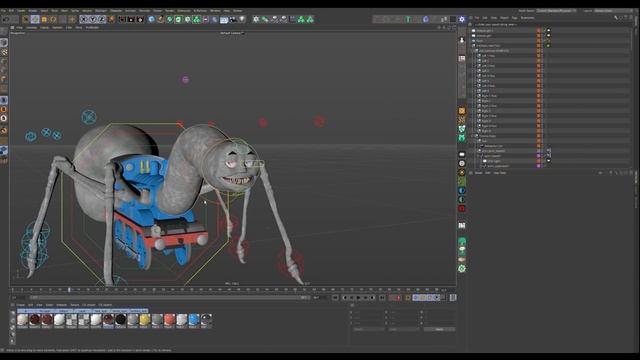Image resolution: width=640 pixels, height=360 pixels.
Task: Click the Light object icon
Action: coord(242,19)
